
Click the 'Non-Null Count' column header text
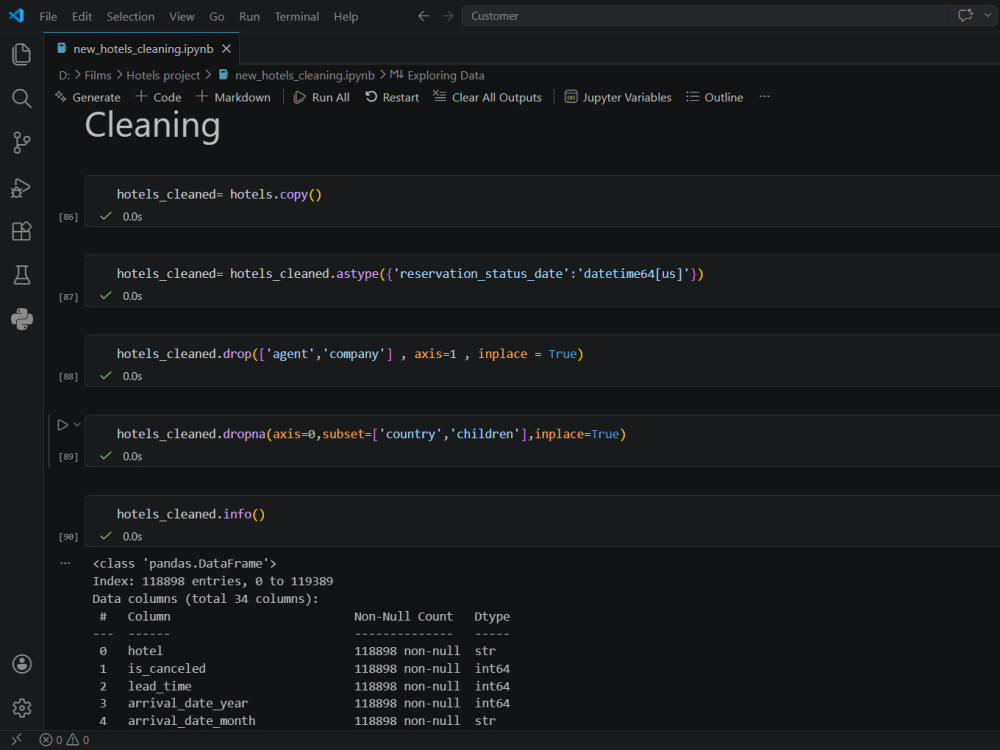pyautogui.click(x=403, y=616)
